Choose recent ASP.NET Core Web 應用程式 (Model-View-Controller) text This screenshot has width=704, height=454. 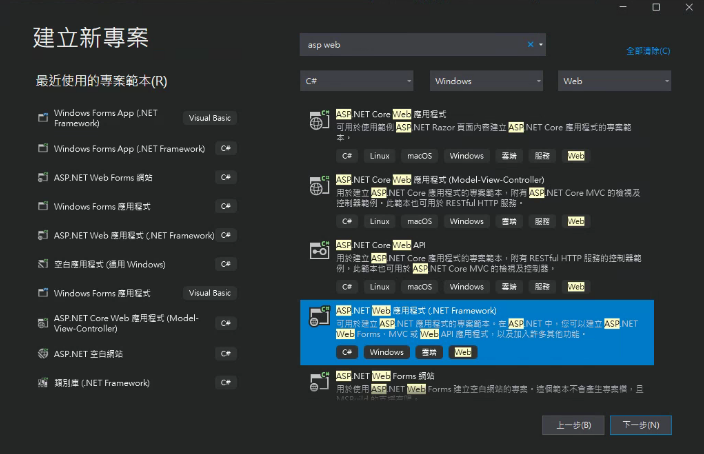coord(126,323)
